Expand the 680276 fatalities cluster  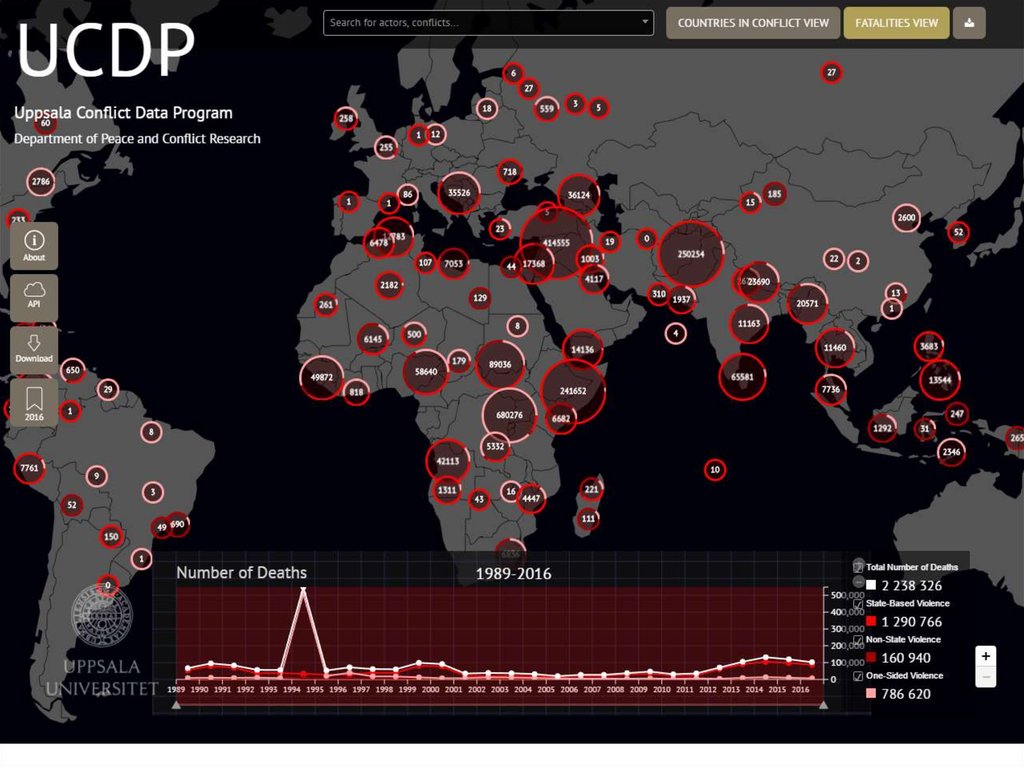(x=510, y=414)
